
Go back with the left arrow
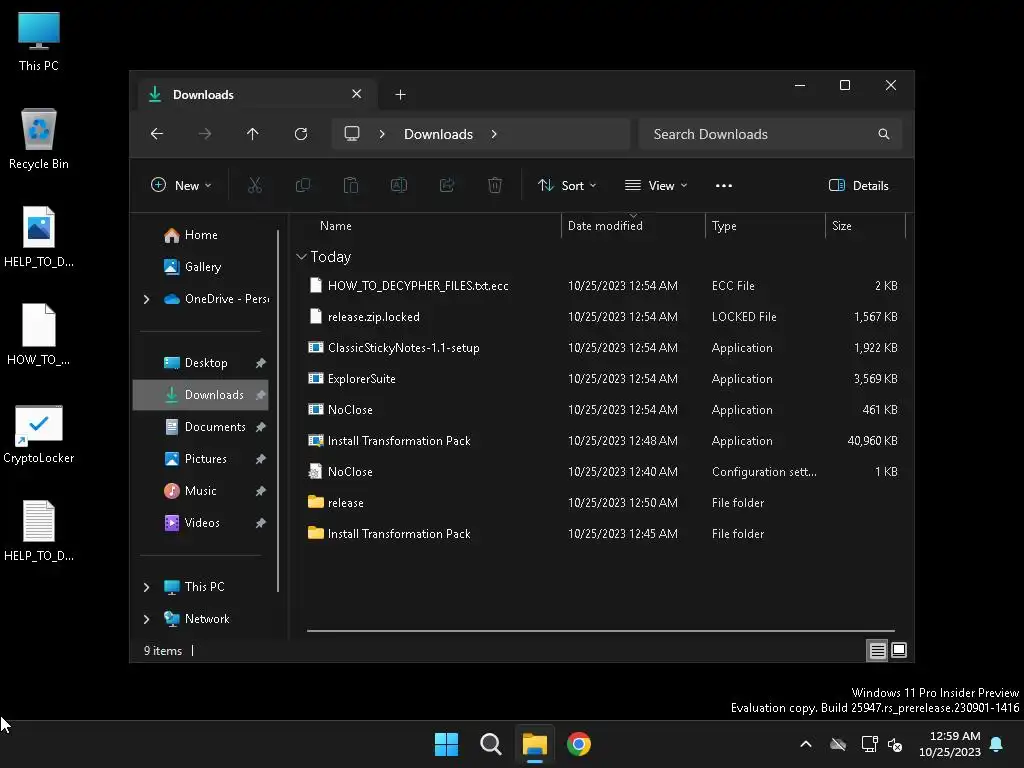157,134
